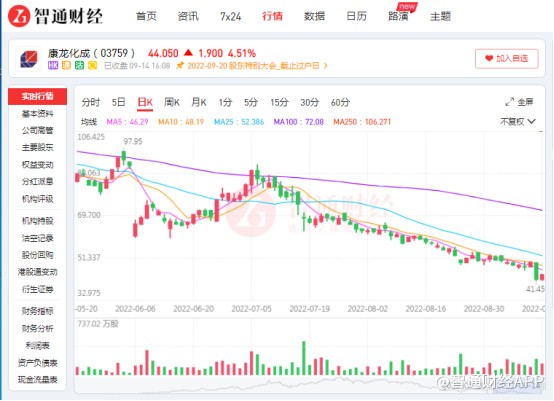
Task: Click the red up-triangle price indicator
Action: [x=188, y=53]
